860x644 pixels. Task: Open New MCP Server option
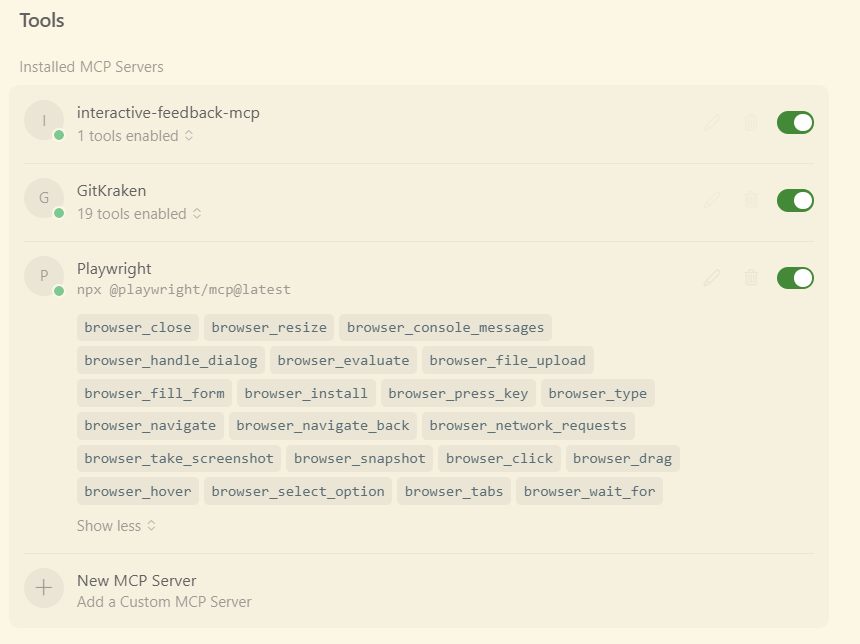(x=137, y=581)
